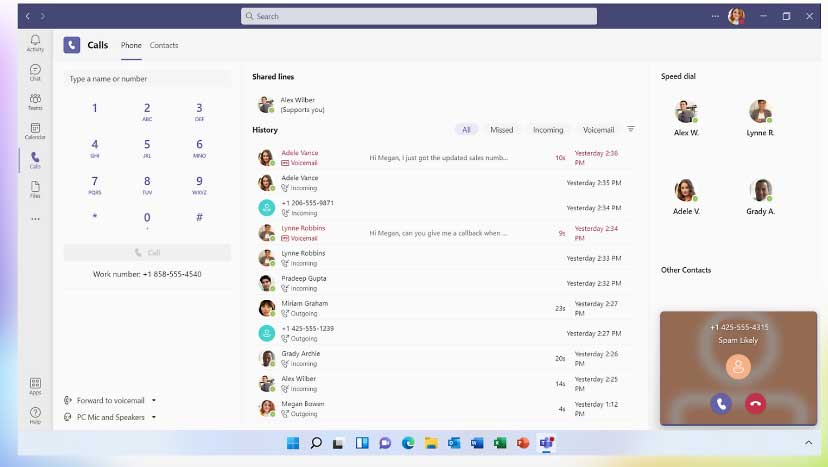Screen dimensions: 828x467
Task: Select the All history filter
Action: pos(466,130)
